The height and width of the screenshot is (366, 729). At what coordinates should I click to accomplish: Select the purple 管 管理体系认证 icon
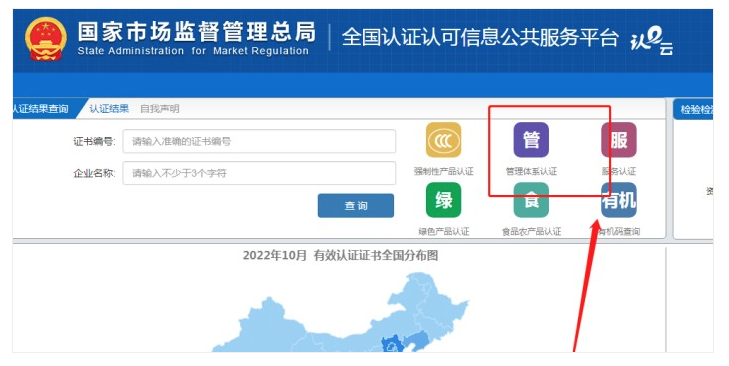point(531,140)
